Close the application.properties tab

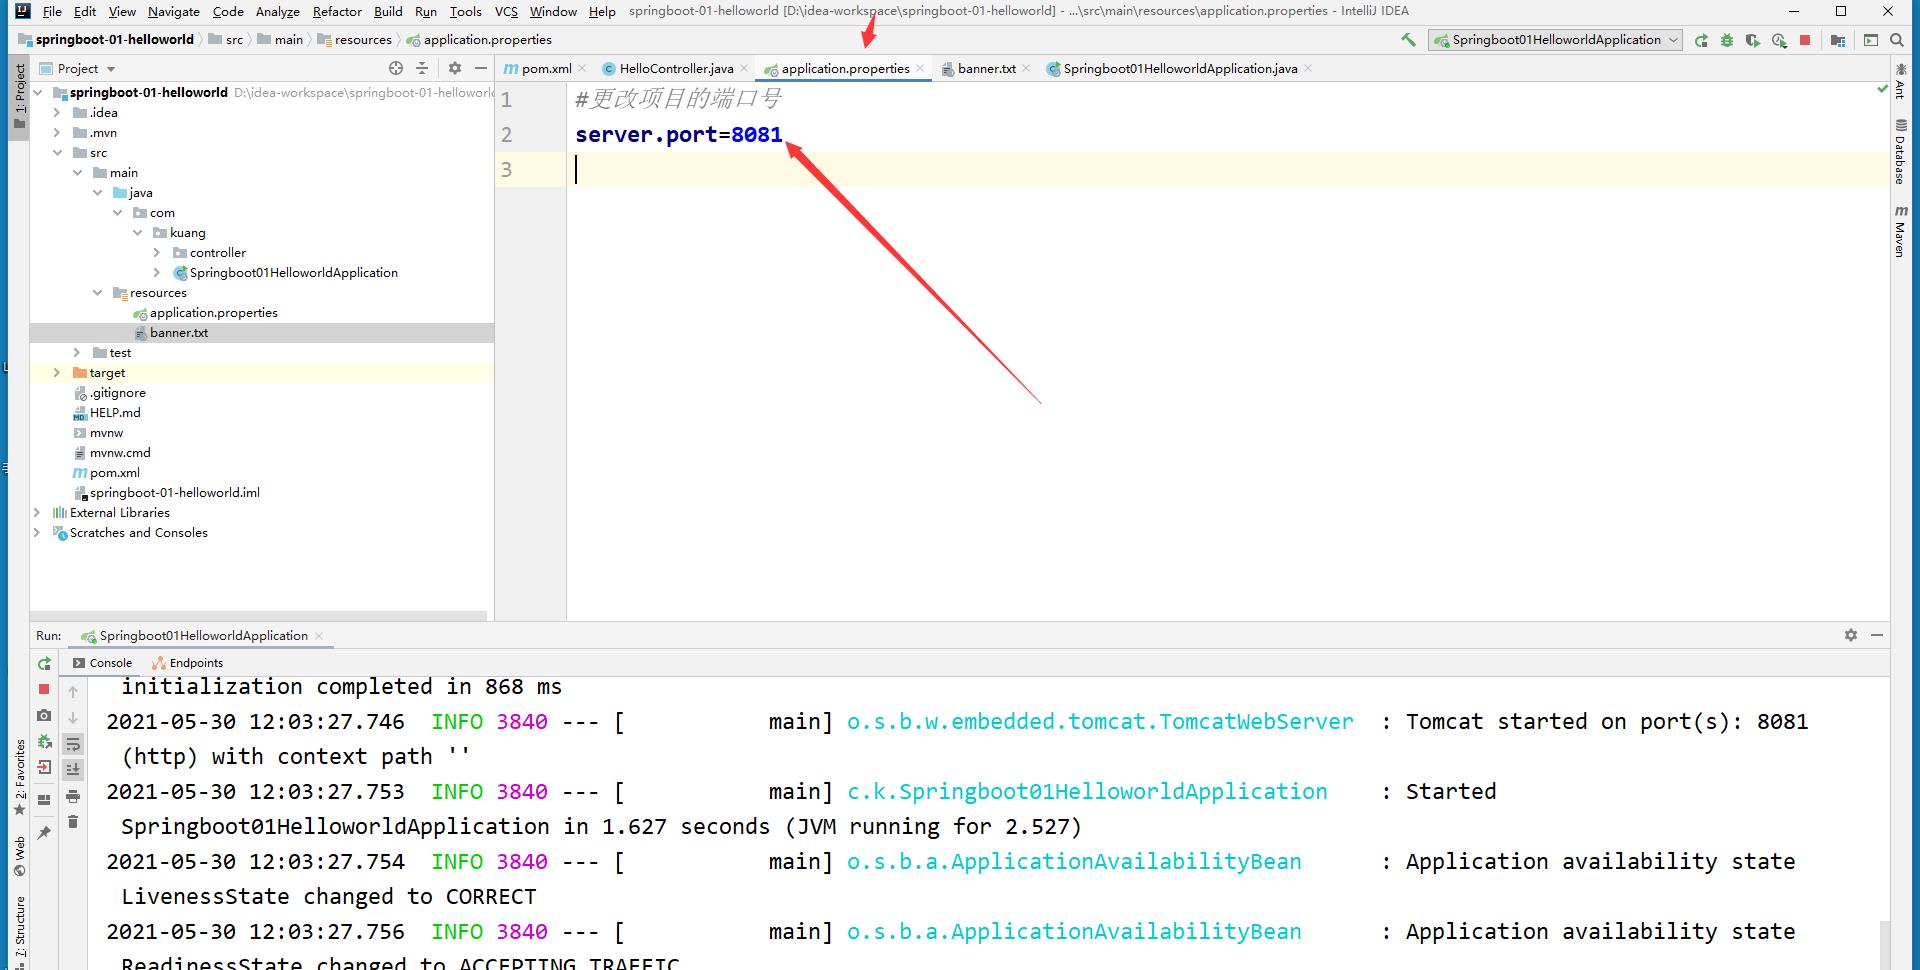(x=920, y=69)
